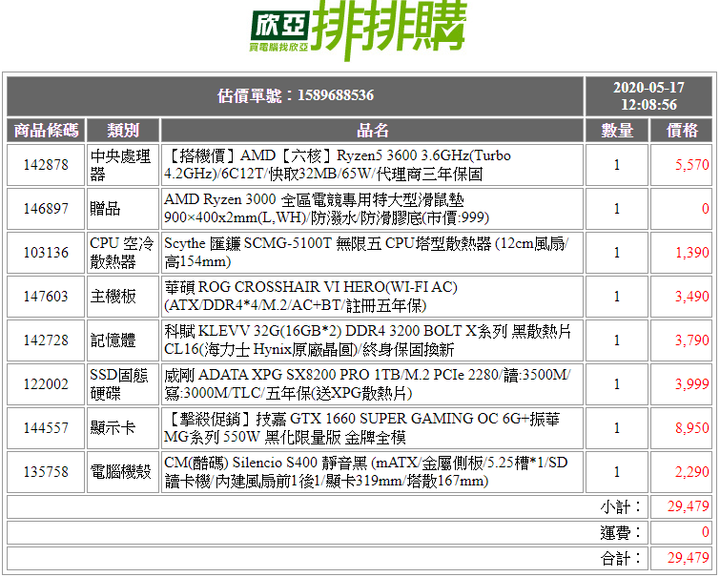Viewport: 720px width, 577px height.
Task: Select the quote number 1589688536 header
Action: 295,96
